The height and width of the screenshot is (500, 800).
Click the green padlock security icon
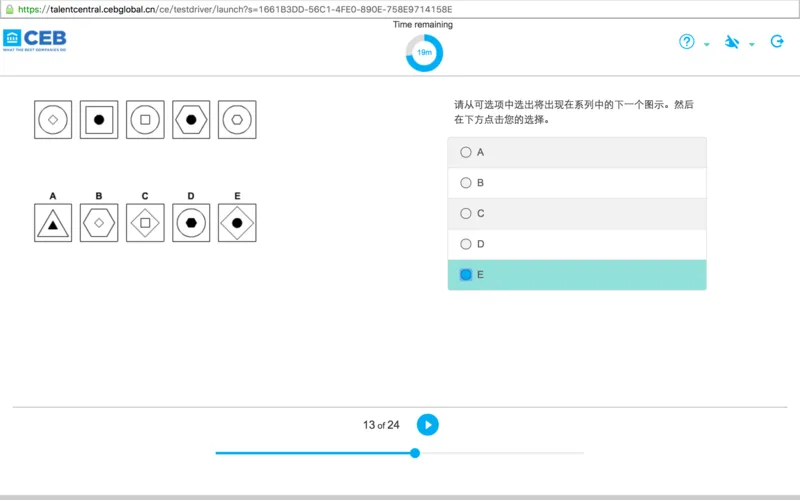click(x=9, y=9)
